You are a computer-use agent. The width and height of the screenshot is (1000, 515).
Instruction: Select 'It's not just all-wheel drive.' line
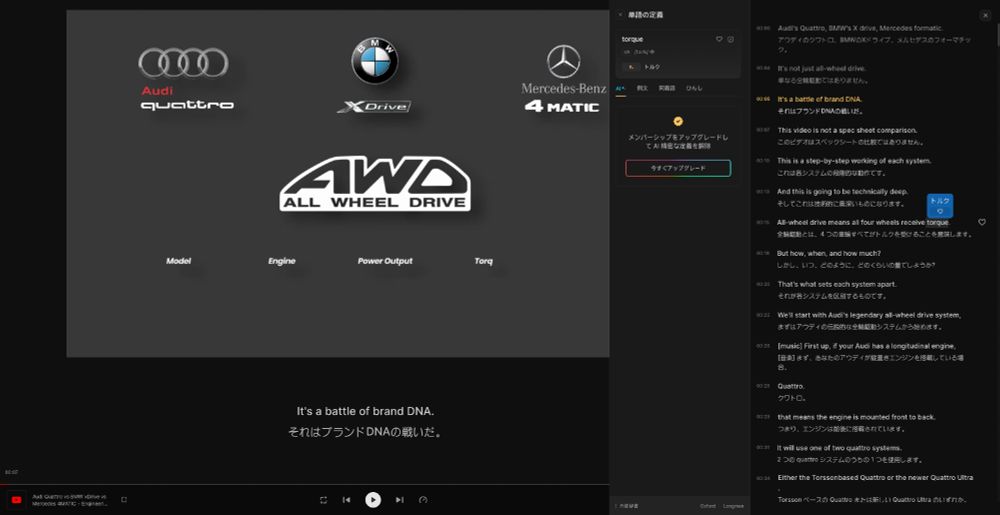pyautogui.click(x=821, y=68)
